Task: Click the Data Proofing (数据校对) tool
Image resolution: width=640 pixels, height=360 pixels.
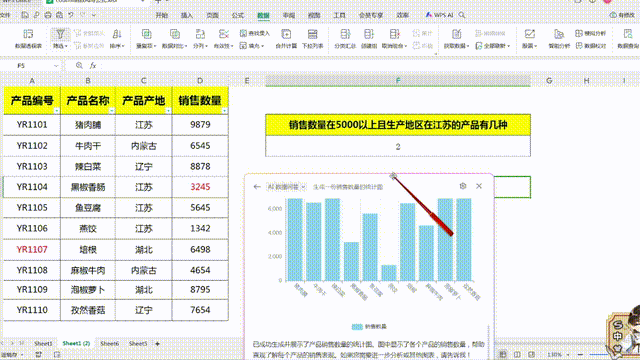Action: (x=591, y=46)
